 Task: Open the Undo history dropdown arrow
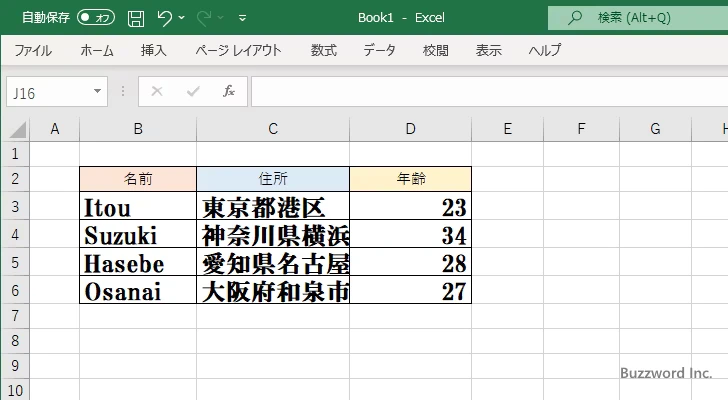(182, 18)
